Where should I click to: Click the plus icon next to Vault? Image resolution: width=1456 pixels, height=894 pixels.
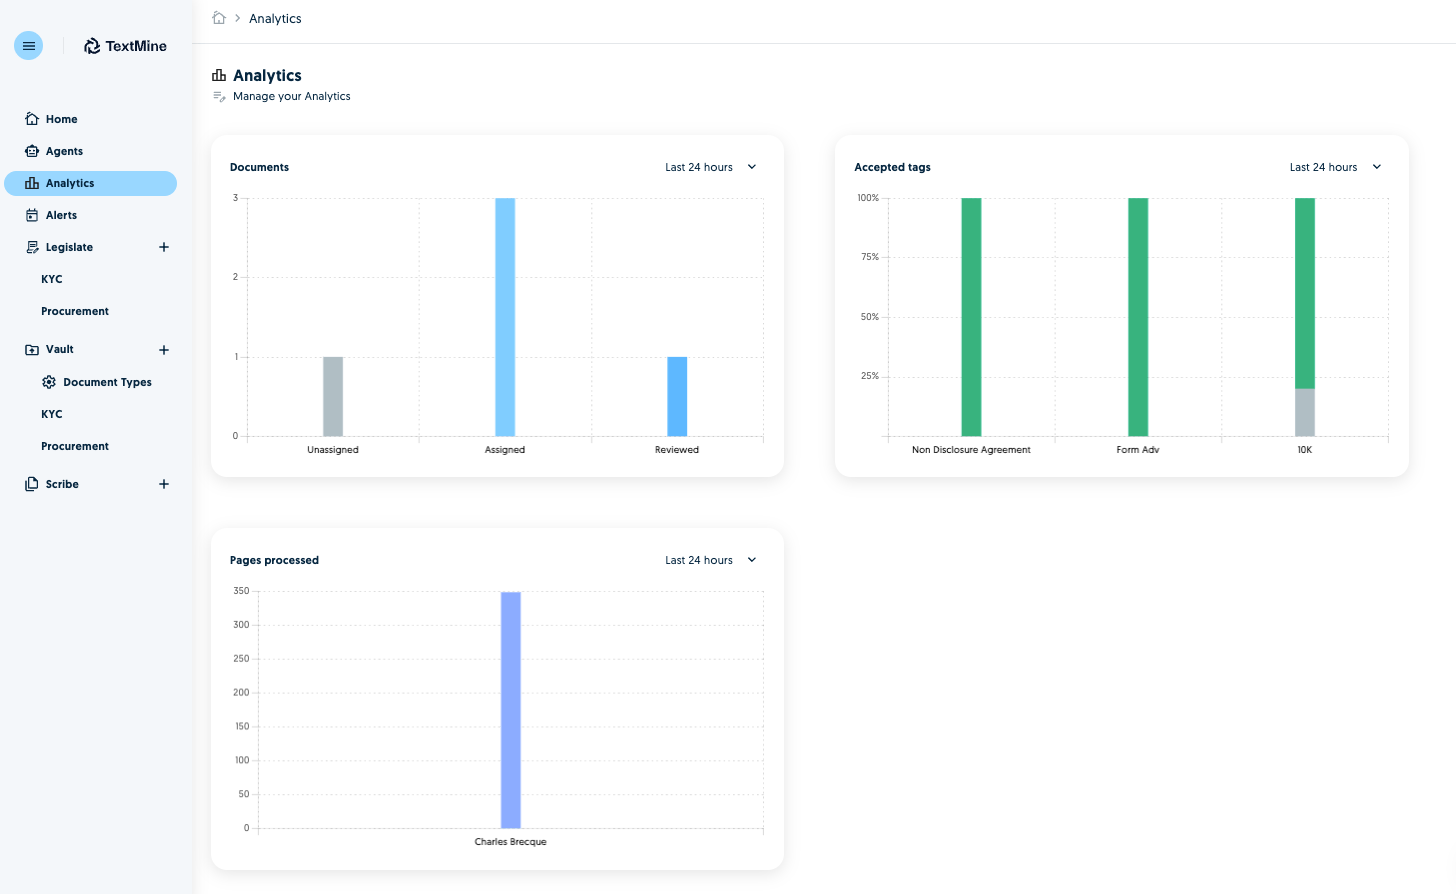click(164, 350)
